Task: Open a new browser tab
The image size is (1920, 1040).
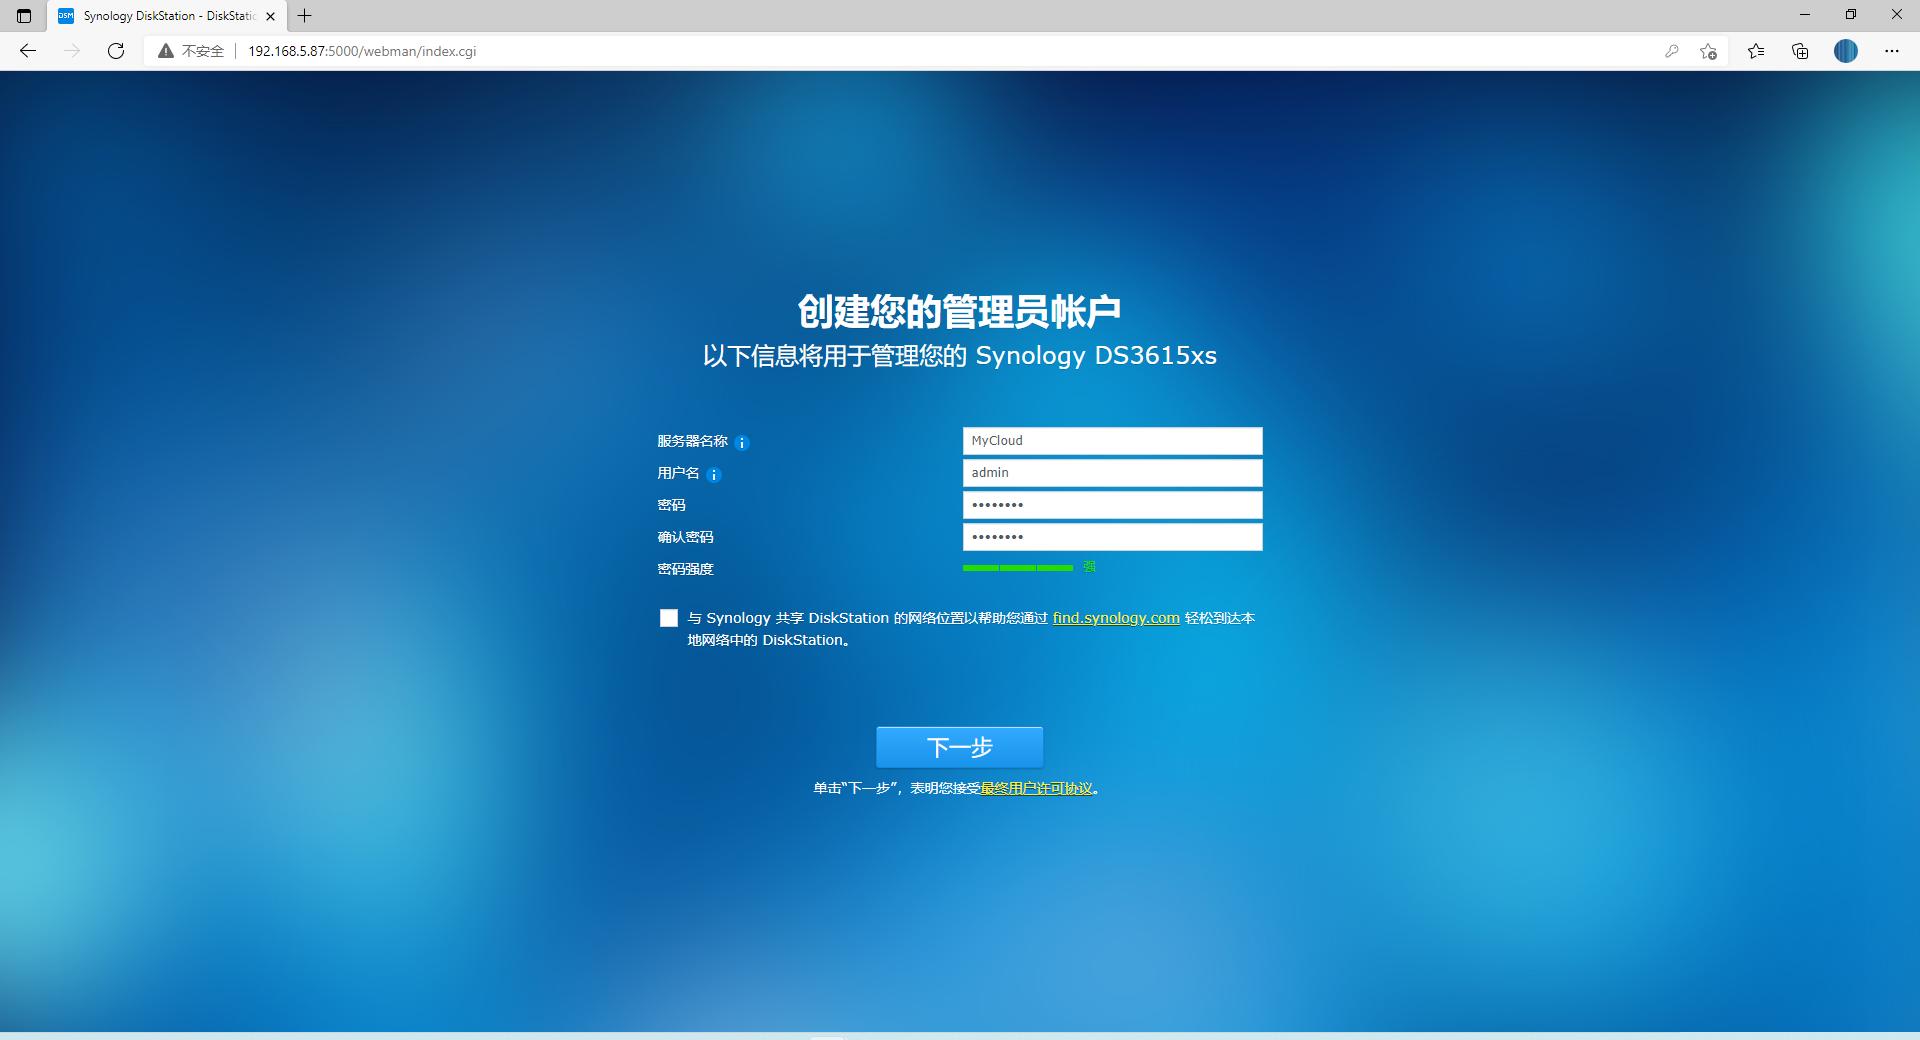Action: [305, 15]
